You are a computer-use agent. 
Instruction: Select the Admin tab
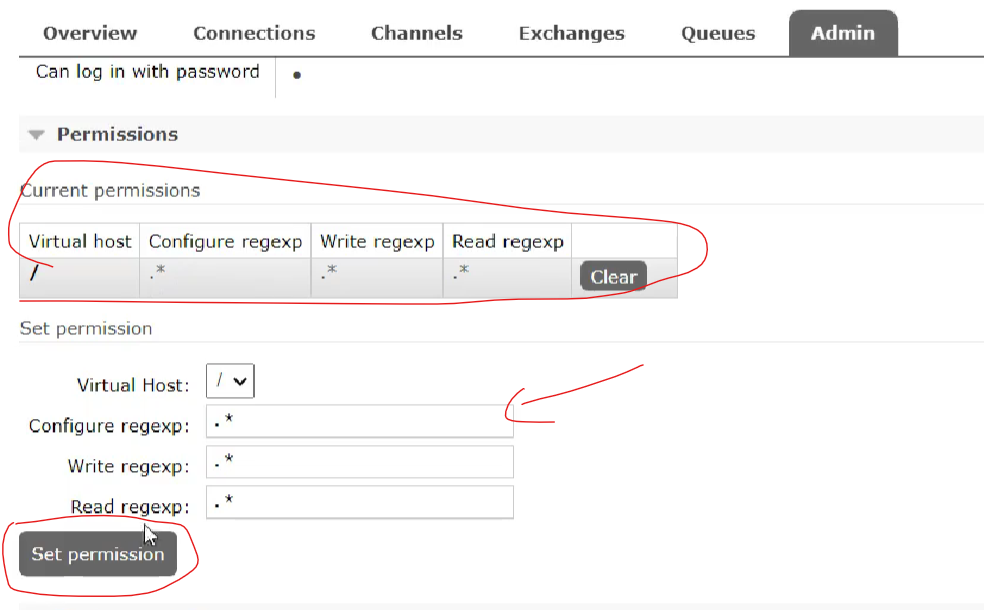point(843,33)
